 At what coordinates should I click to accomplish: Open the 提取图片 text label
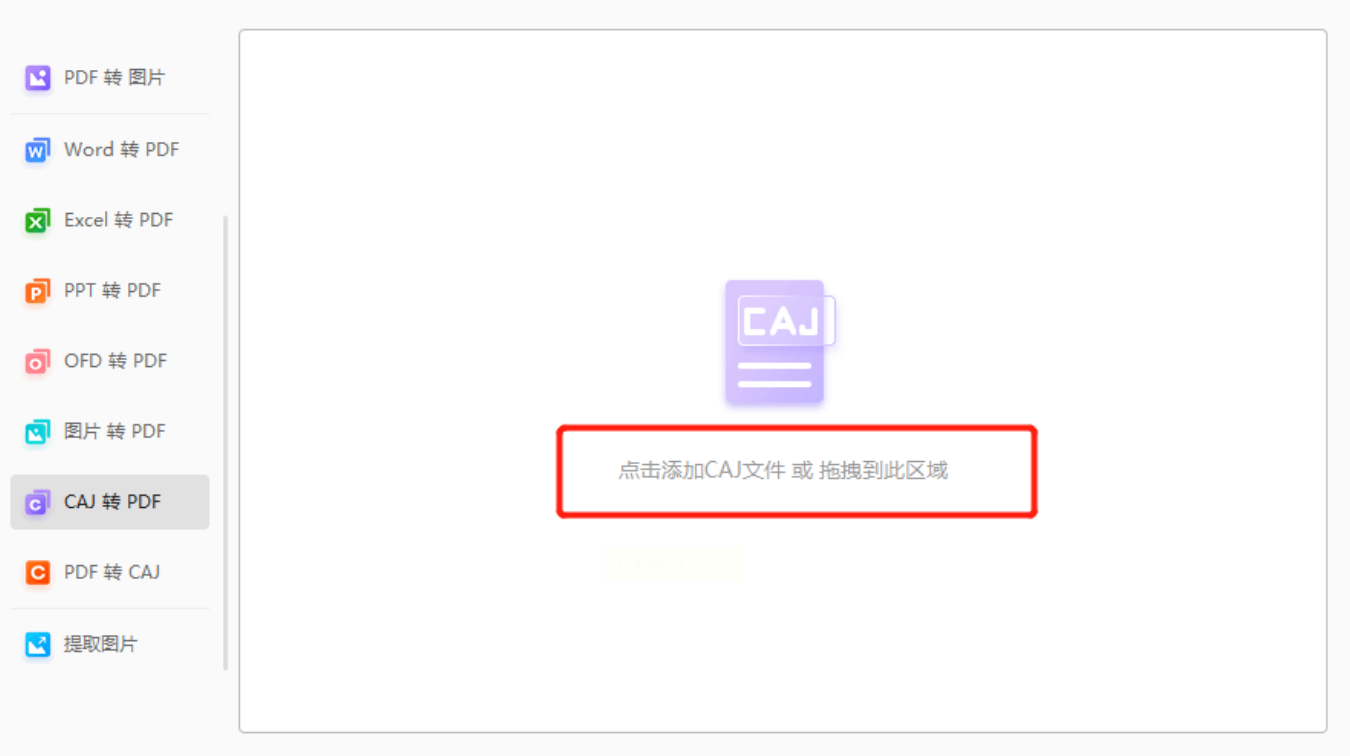(x=101, y=644)
